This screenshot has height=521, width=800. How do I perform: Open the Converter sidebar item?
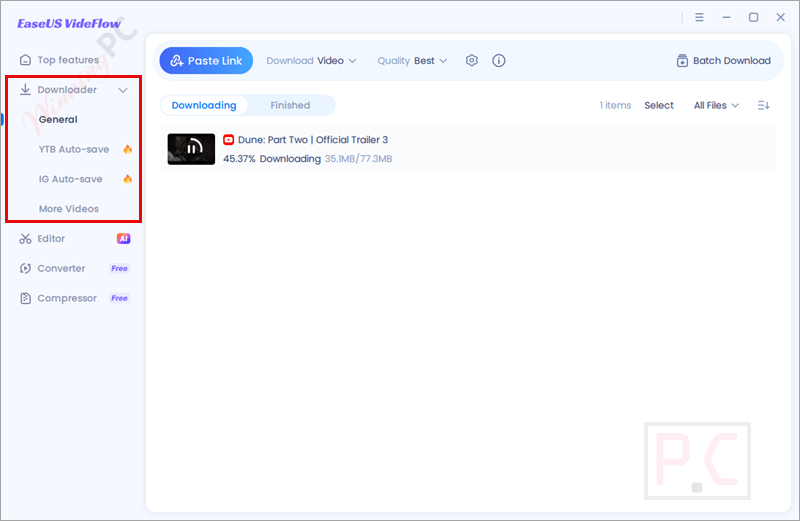(x=61, y=268)
